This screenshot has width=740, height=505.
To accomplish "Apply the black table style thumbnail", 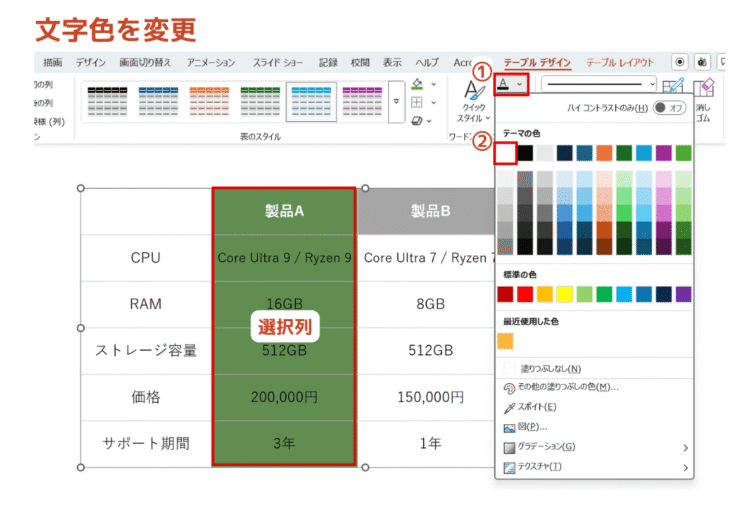I will [x=107, y=101].
